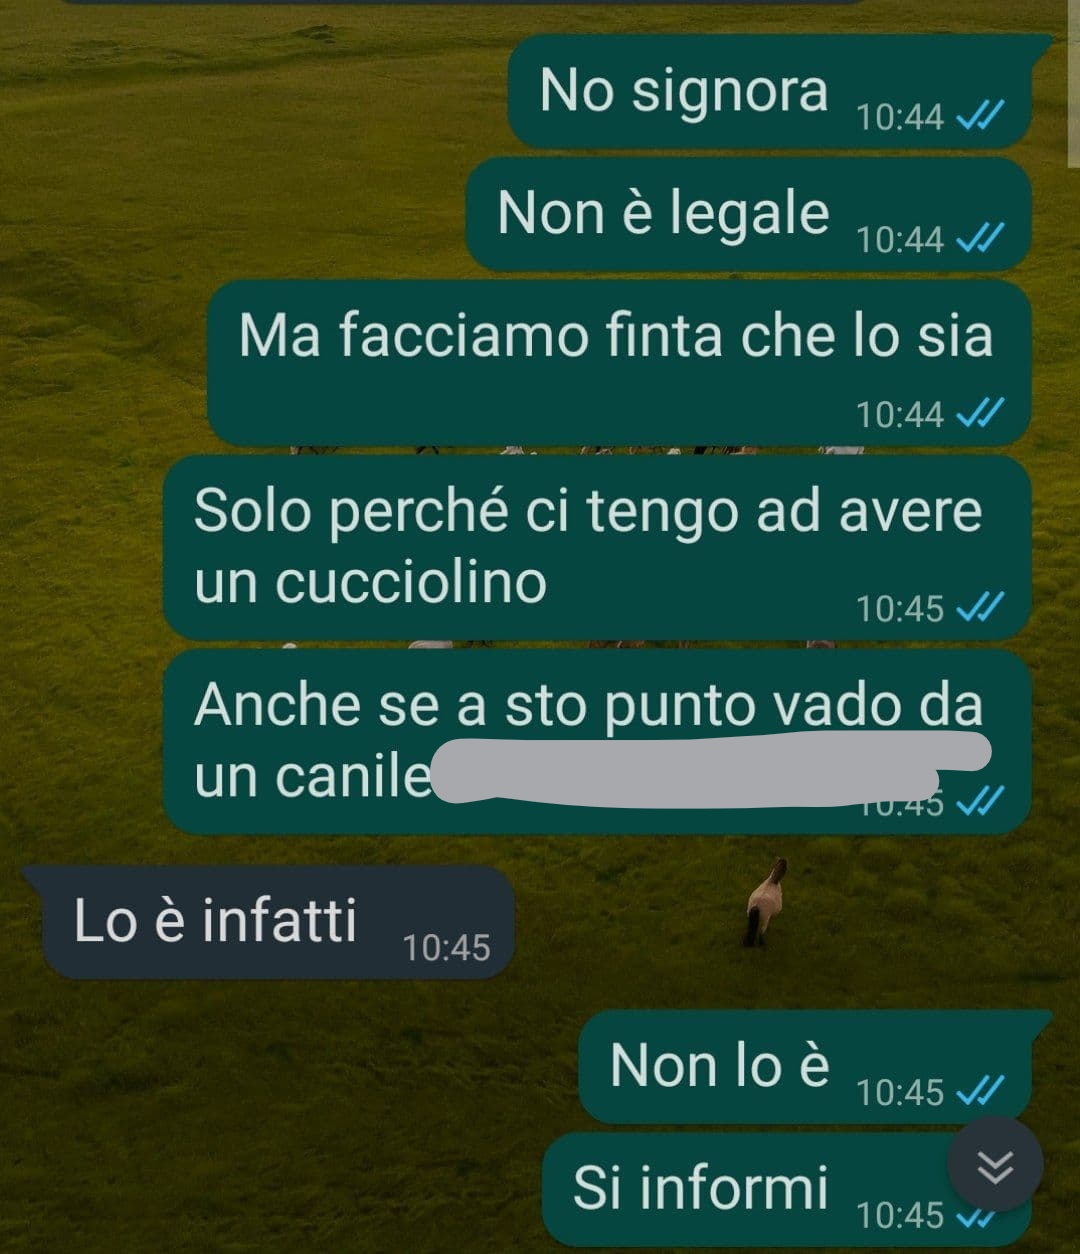Tap read receipt ticks on 'No signora'
Viewport: 1080px width, 1254px height.
click(x=981, y=117)
